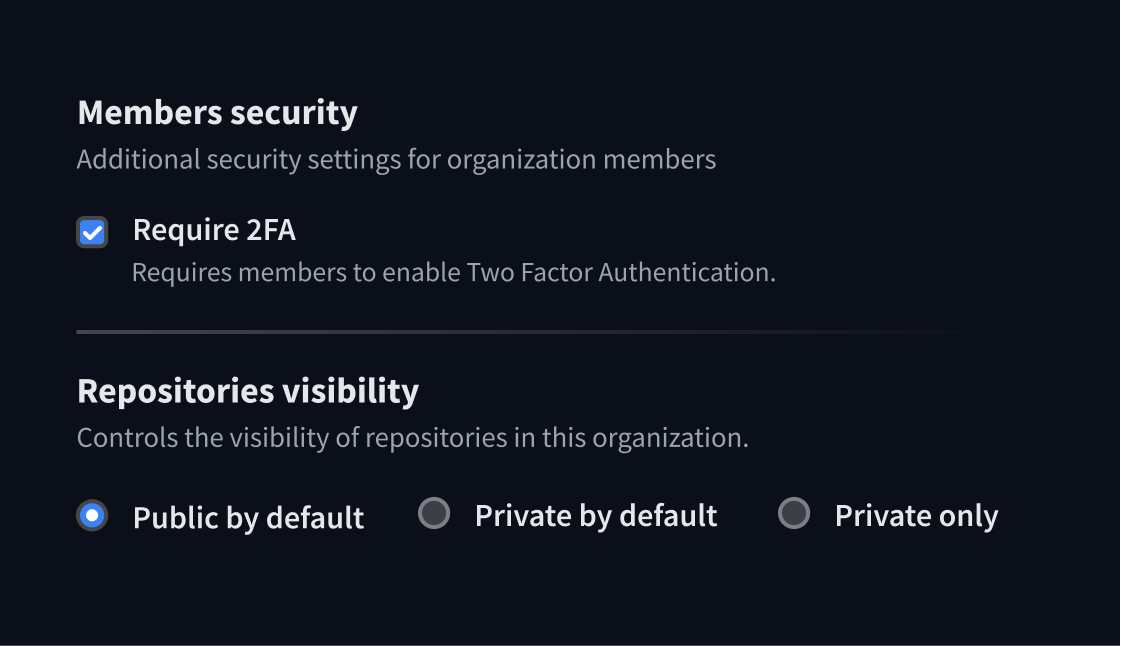Click the Public by default label
Screen dimensions: 1121x646
coord(248,517)
